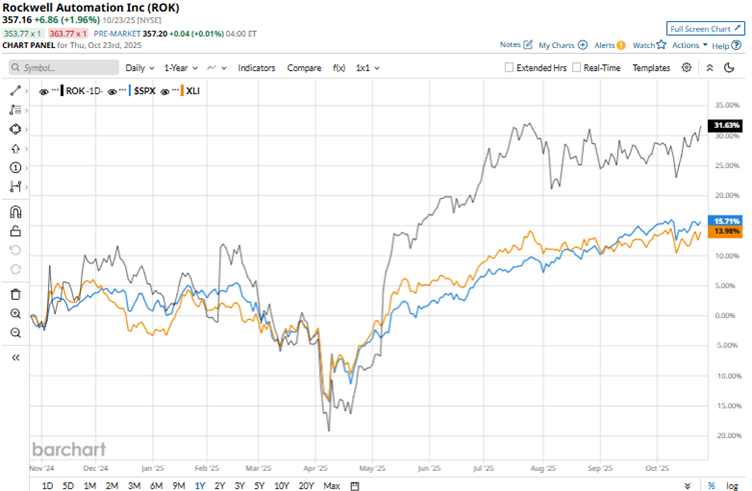
Task: Click the redo arrow icon
Action: pyautogui.click(x=15, y=269)
